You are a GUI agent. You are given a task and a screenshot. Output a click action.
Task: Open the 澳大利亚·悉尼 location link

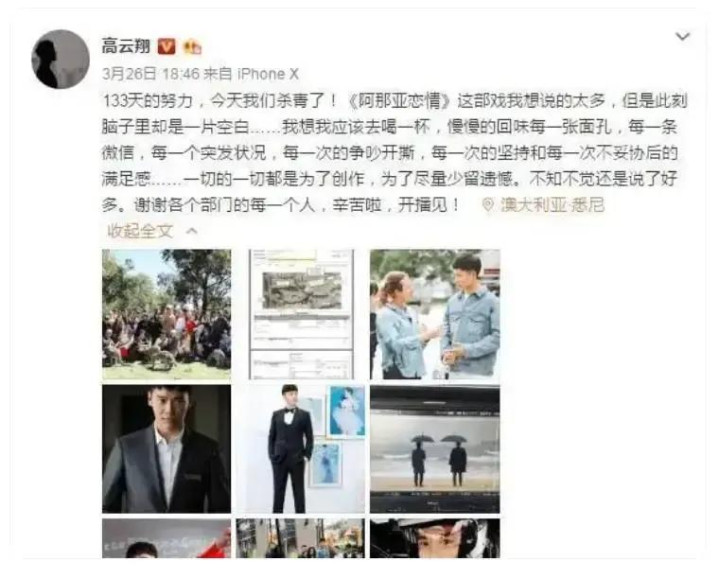tap(552, 205)
